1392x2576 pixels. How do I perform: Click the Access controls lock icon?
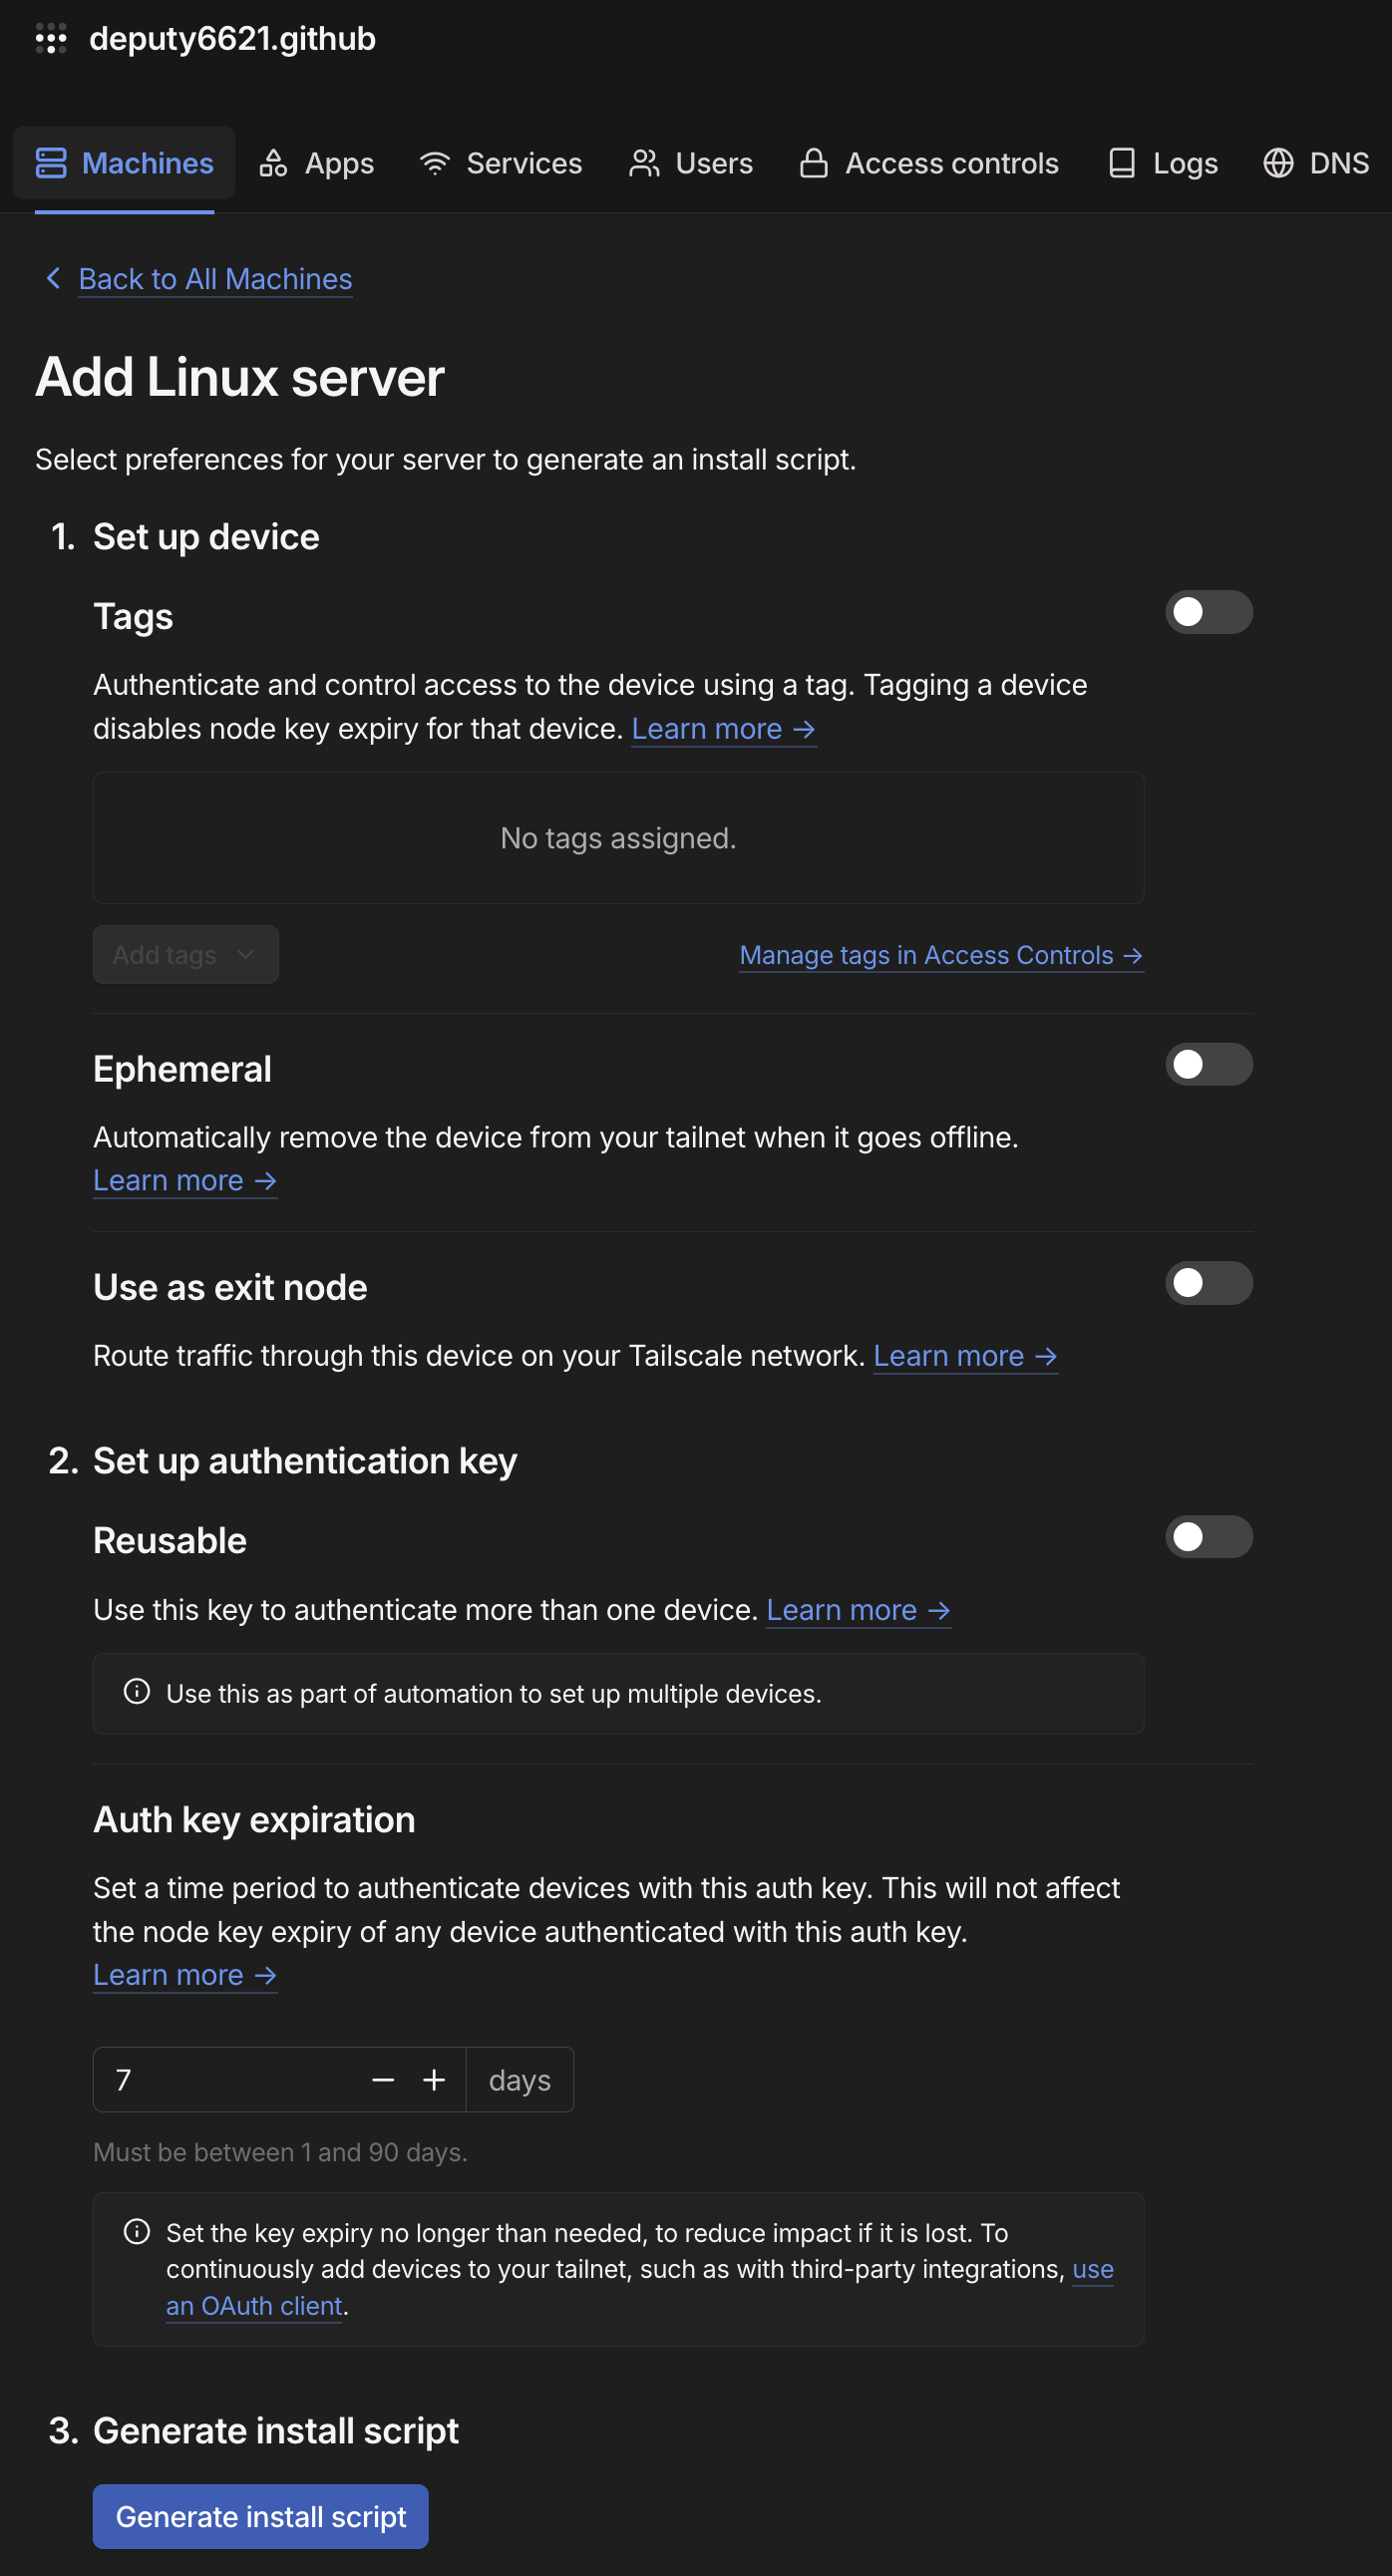[814, 163]
